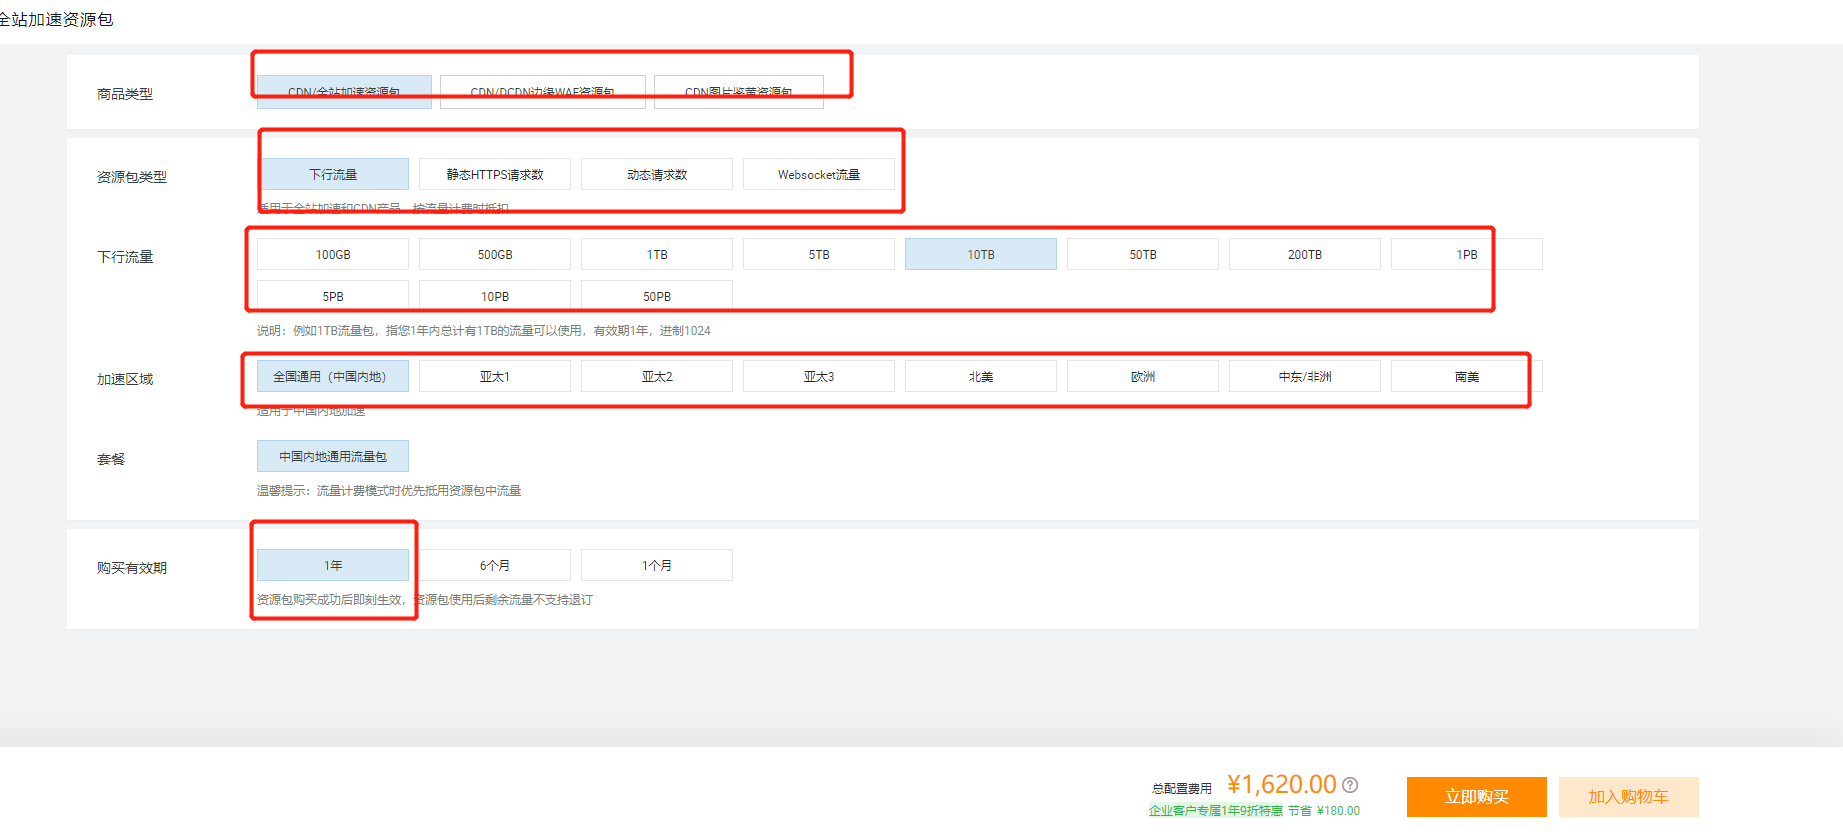This screenshot has width=1843, height=835.
Task: Select CDN/全站加速资源包 product type
Action: tap(344, 92)
